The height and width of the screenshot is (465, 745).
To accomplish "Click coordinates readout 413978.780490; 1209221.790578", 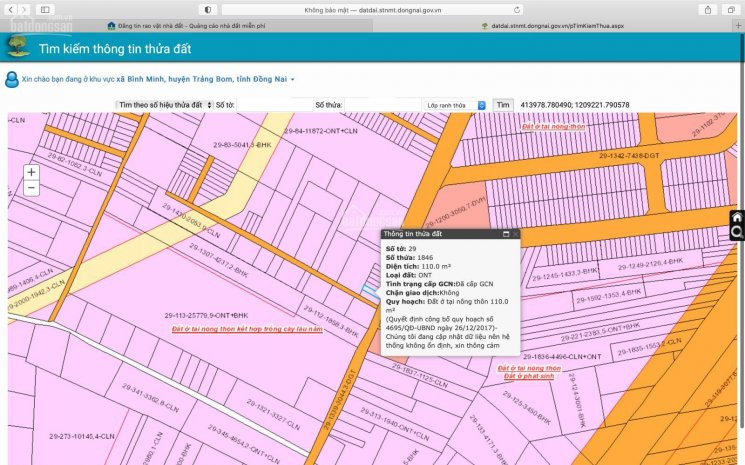I will [x=575, y=105].
